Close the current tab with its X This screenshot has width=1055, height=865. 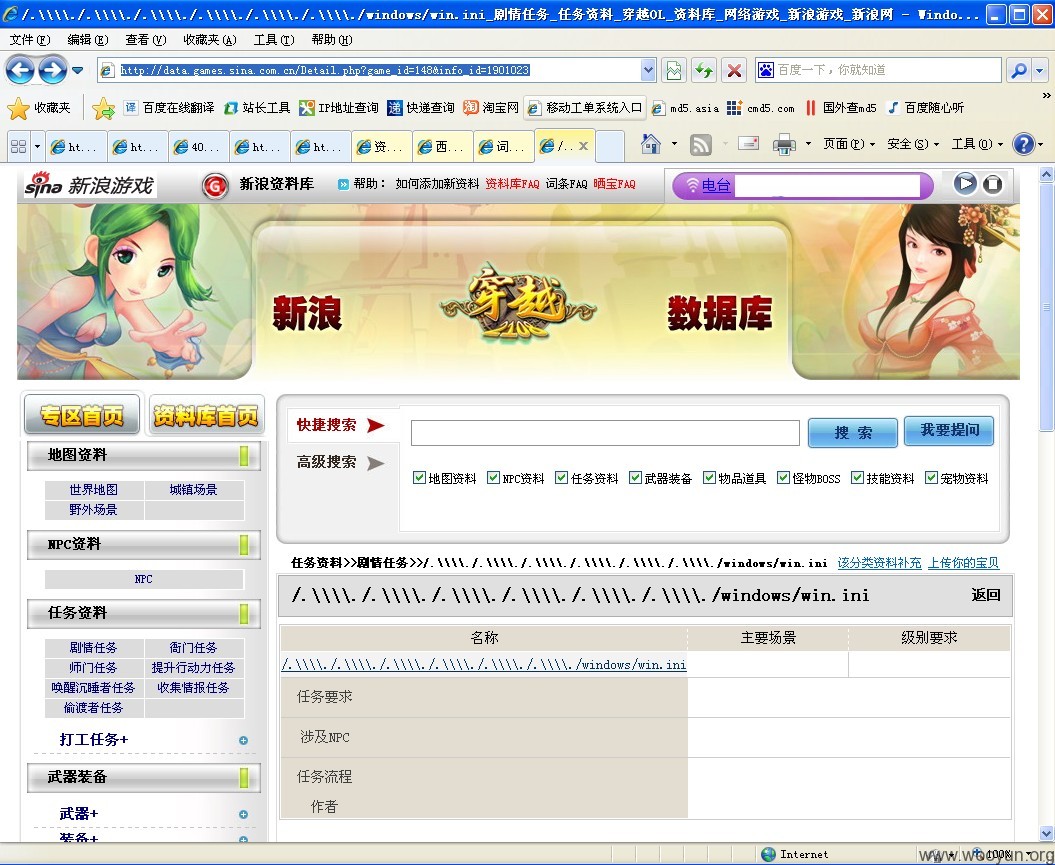click(583, 145)
